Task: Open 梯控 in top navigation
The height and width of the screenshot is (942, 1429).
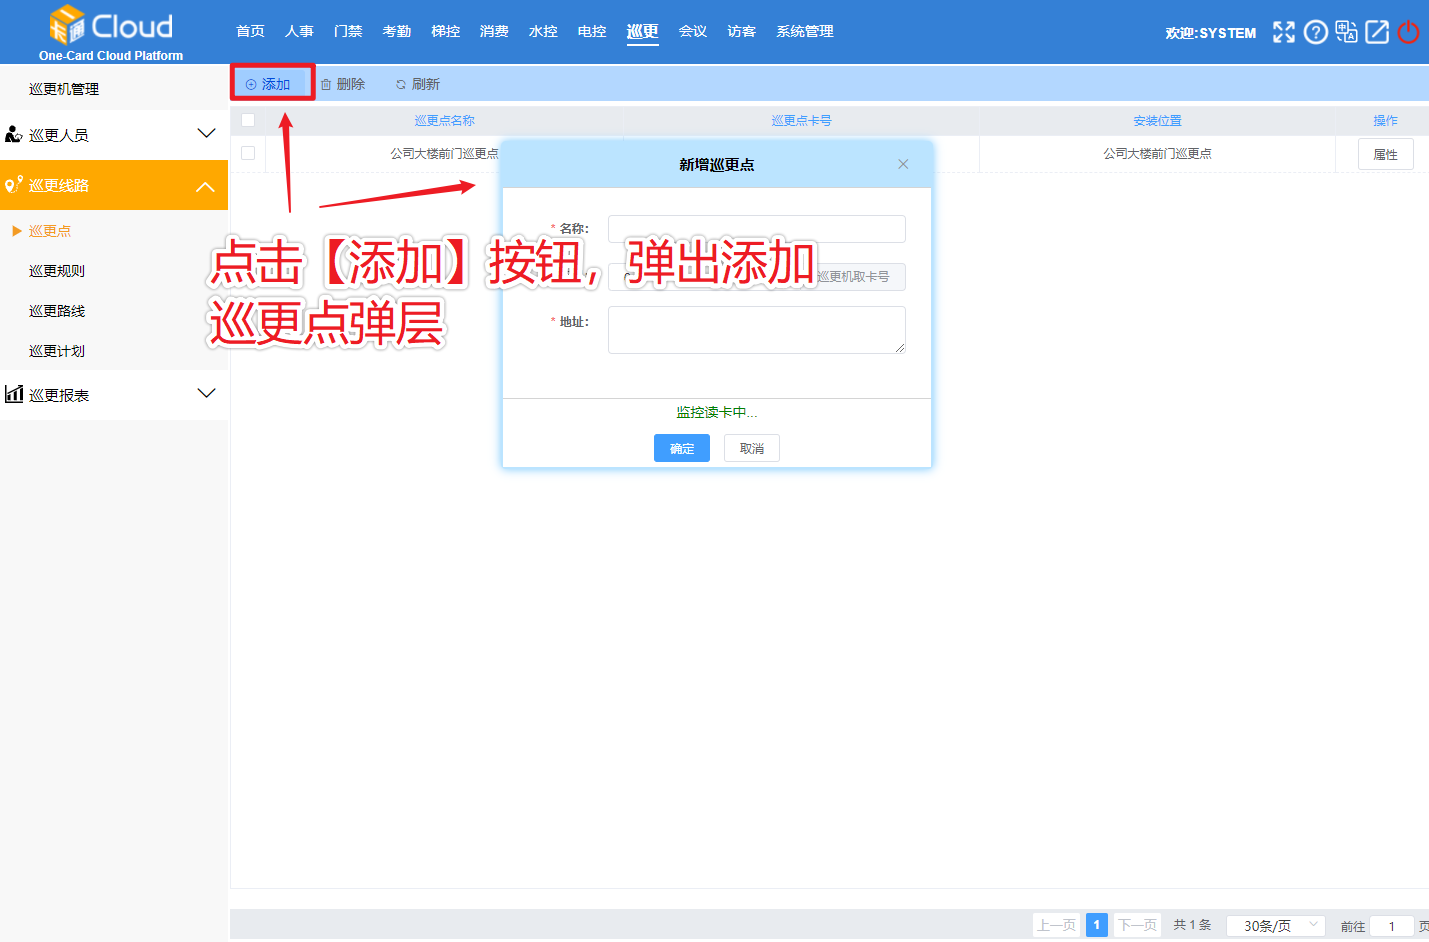Action: (x=446, y=31)
